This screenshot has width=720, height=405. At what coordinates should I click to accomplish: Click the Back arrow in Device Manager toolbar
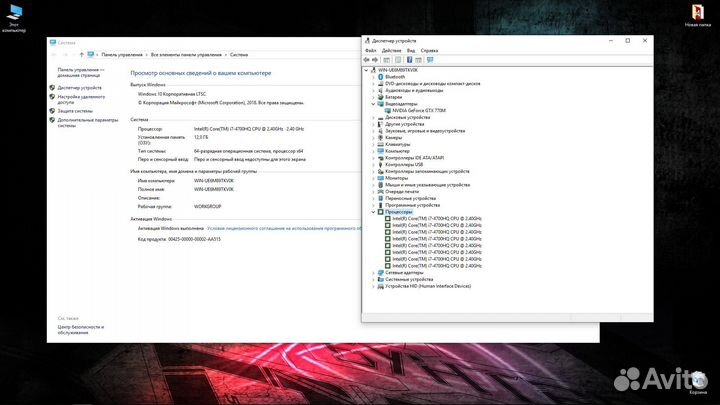tap(366, 60)
